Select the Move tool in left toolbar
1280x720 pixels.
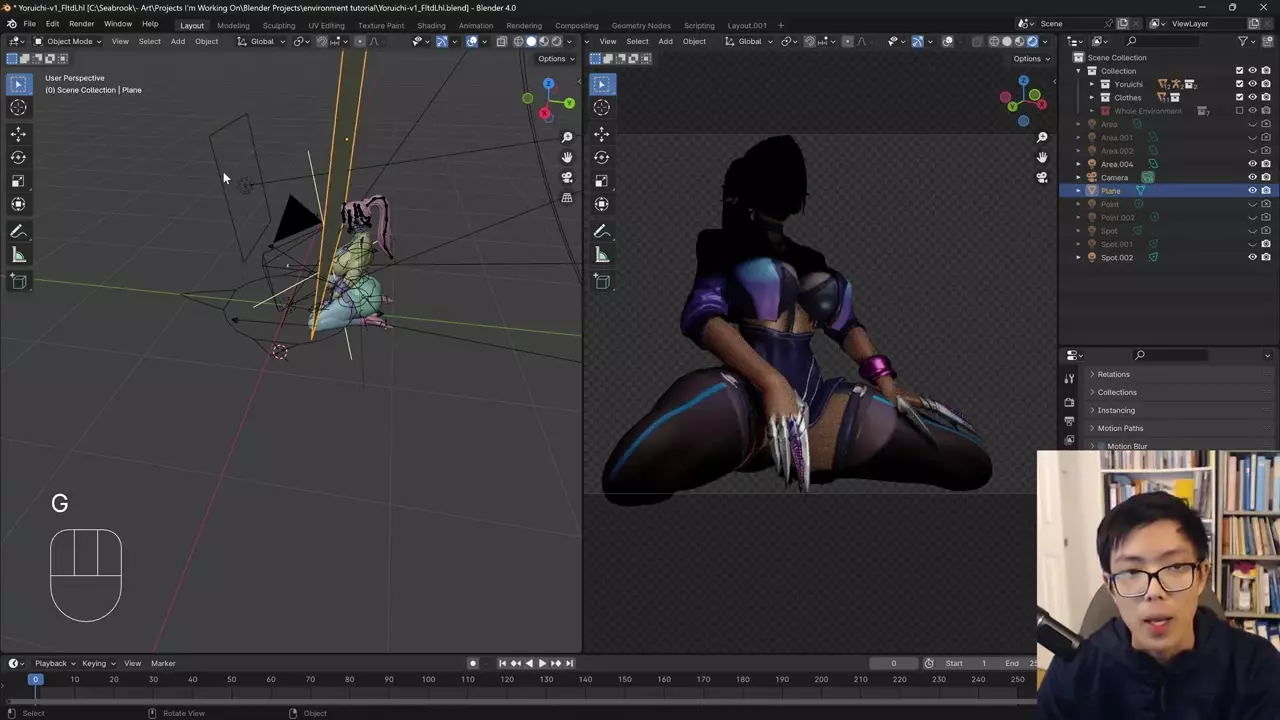click(18, 134)
